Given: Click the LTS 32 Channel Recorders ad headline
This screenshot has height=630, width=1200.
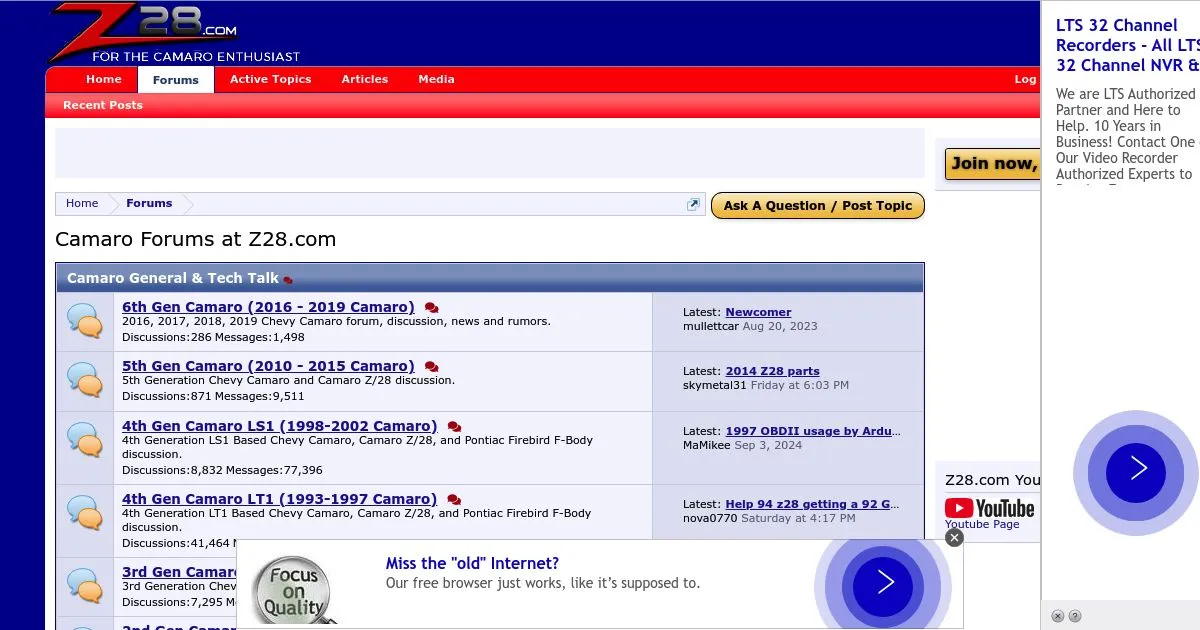Looking at the screenshot, I should pos(1127,45).
